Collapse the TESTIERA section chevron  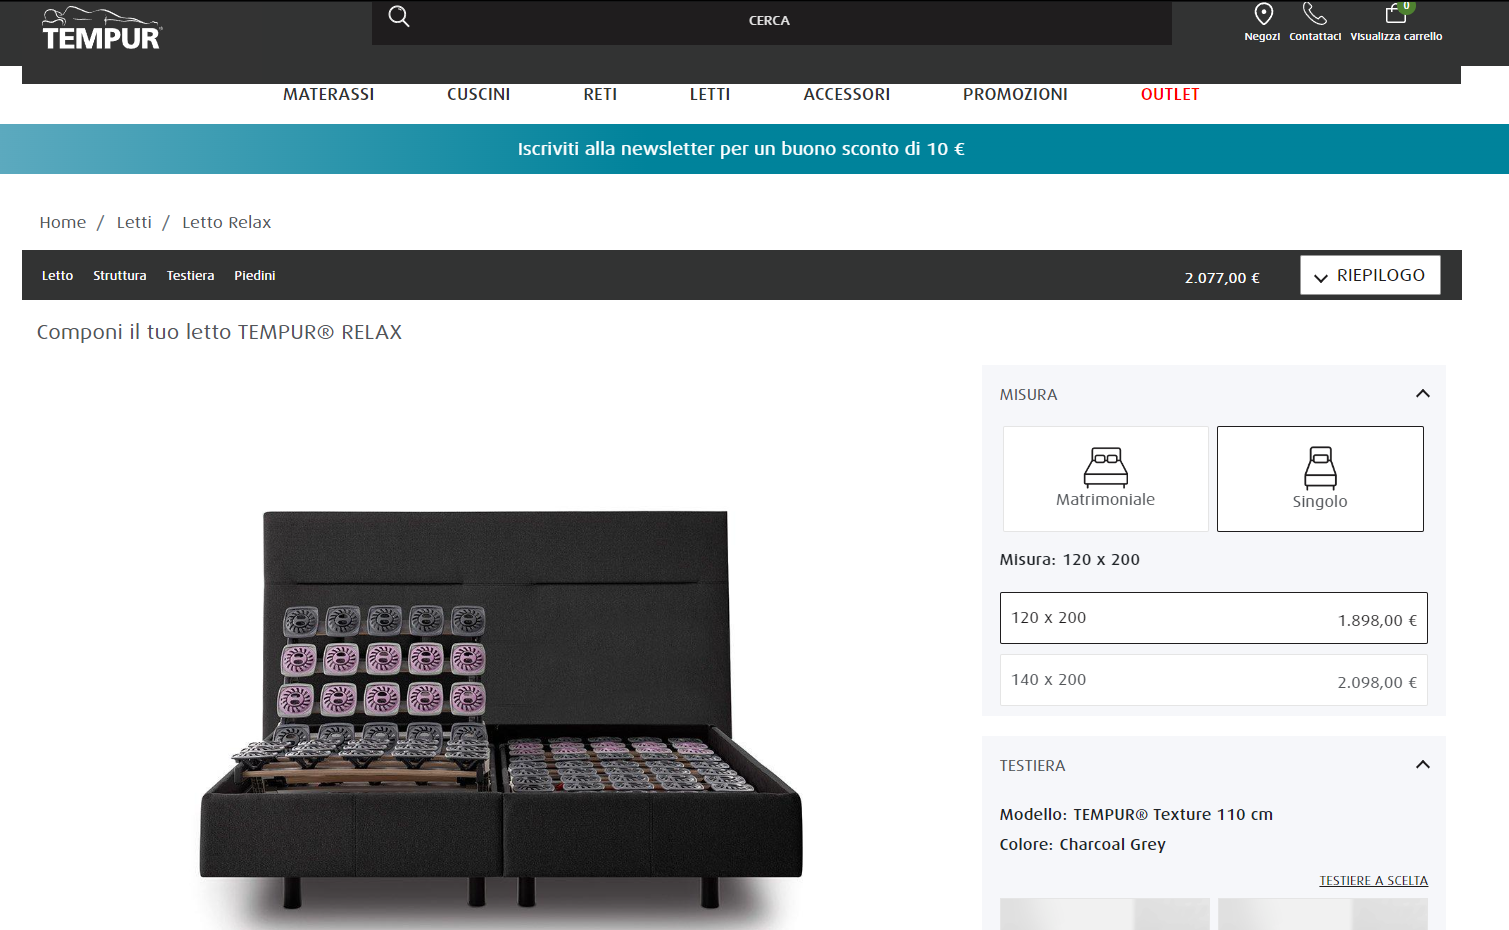click(x=1422, y=765)
